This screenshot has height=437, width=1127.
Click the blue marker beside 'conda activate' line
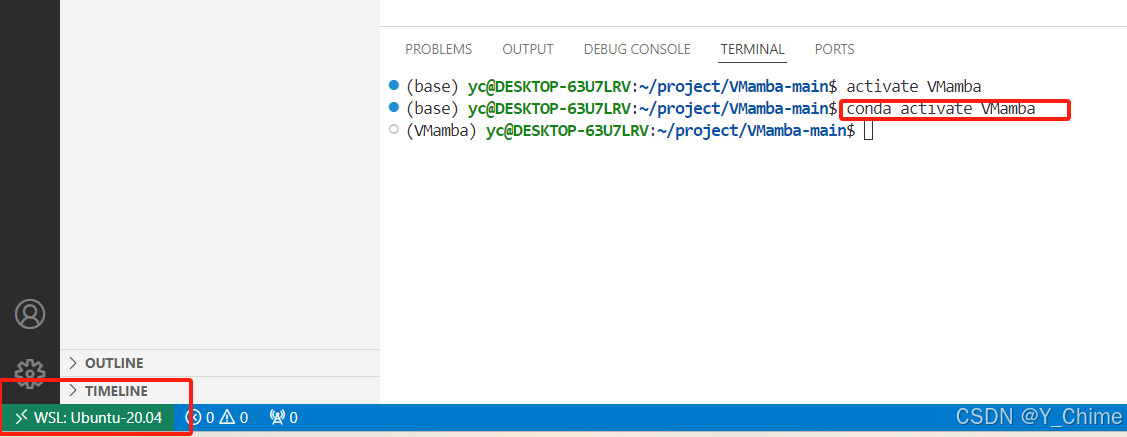tap(393, 108)
